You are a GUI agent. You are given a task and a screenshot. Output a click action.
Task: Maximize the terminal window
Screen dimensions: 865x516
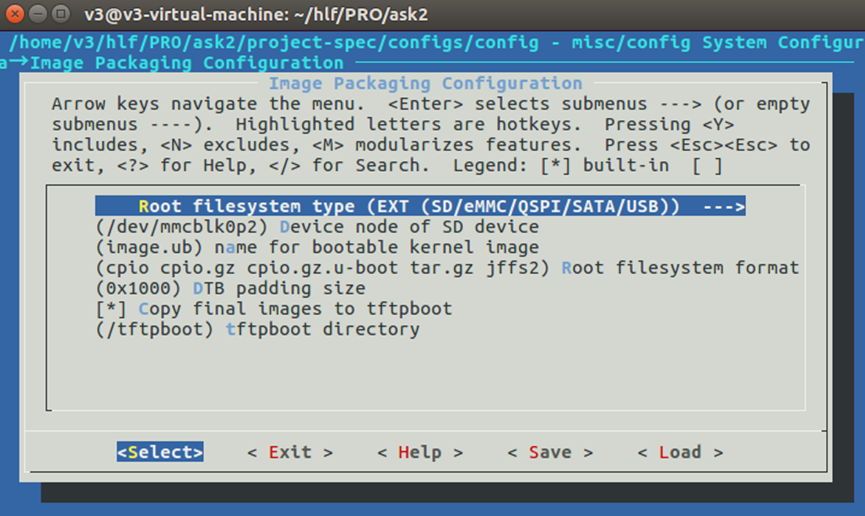click(61, 14)
